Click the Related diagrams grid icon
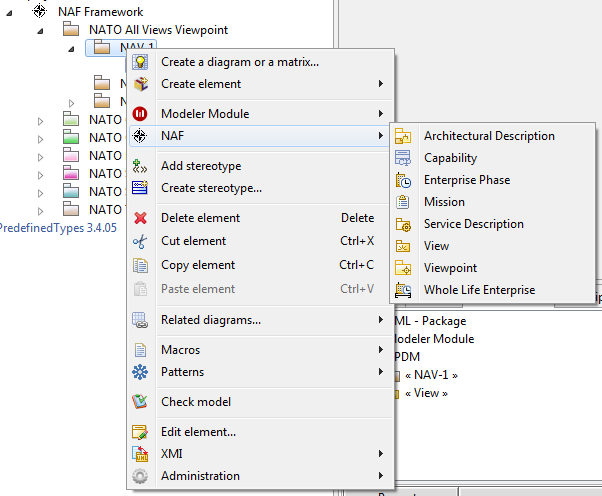The image size is (602, 496). pyautogui.click(x=140, y=320)
